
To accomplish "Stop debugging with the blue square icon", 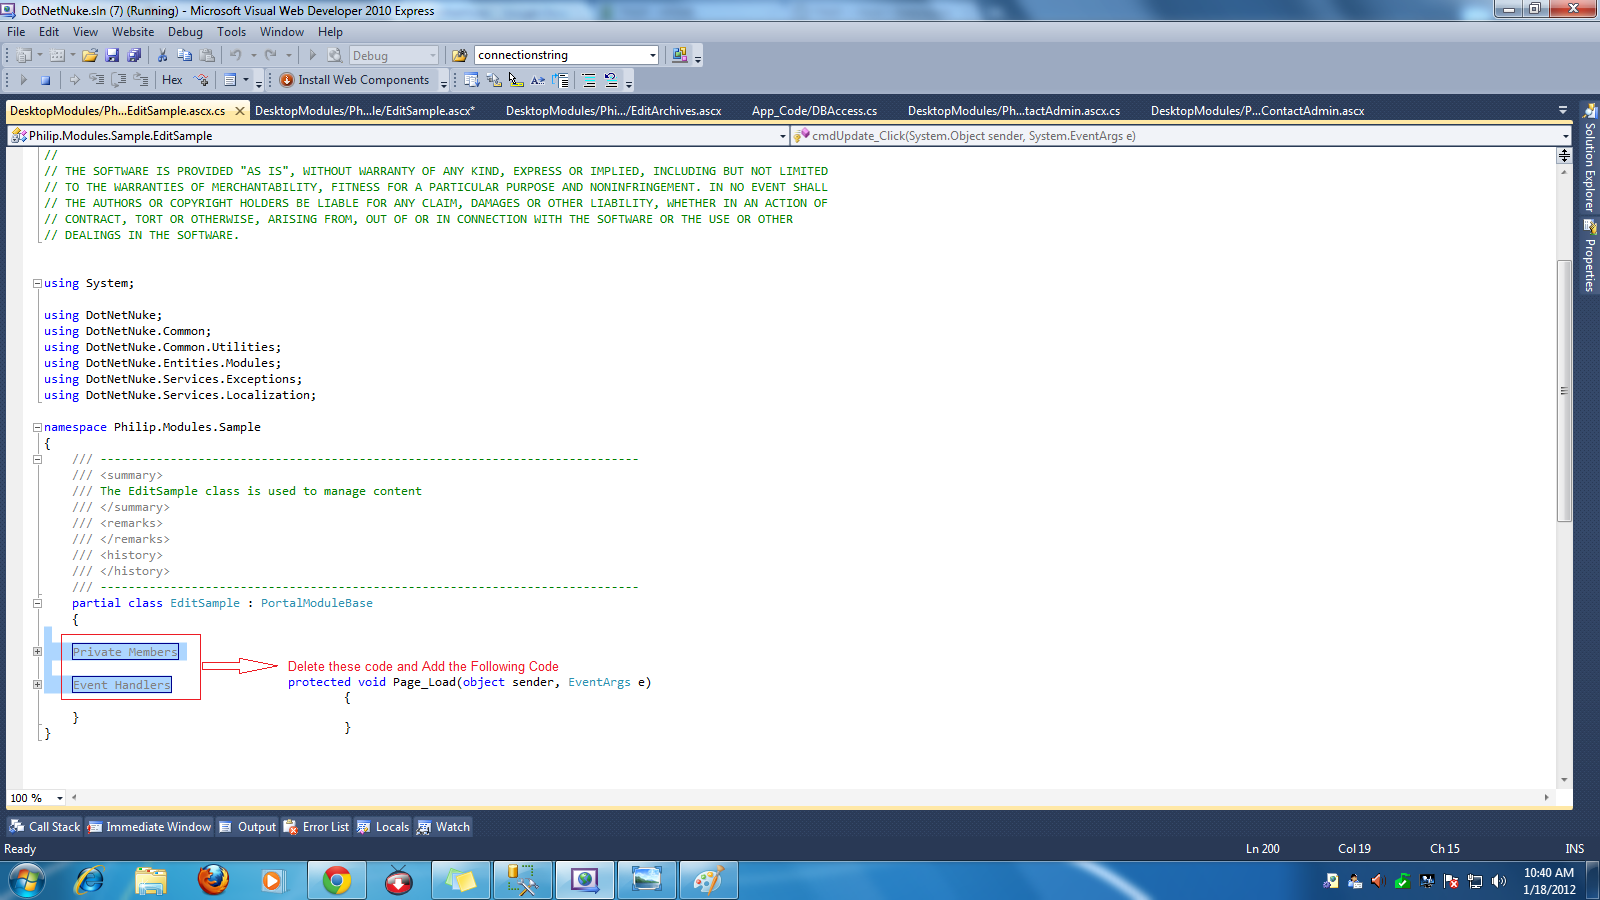I will point(45,80).
